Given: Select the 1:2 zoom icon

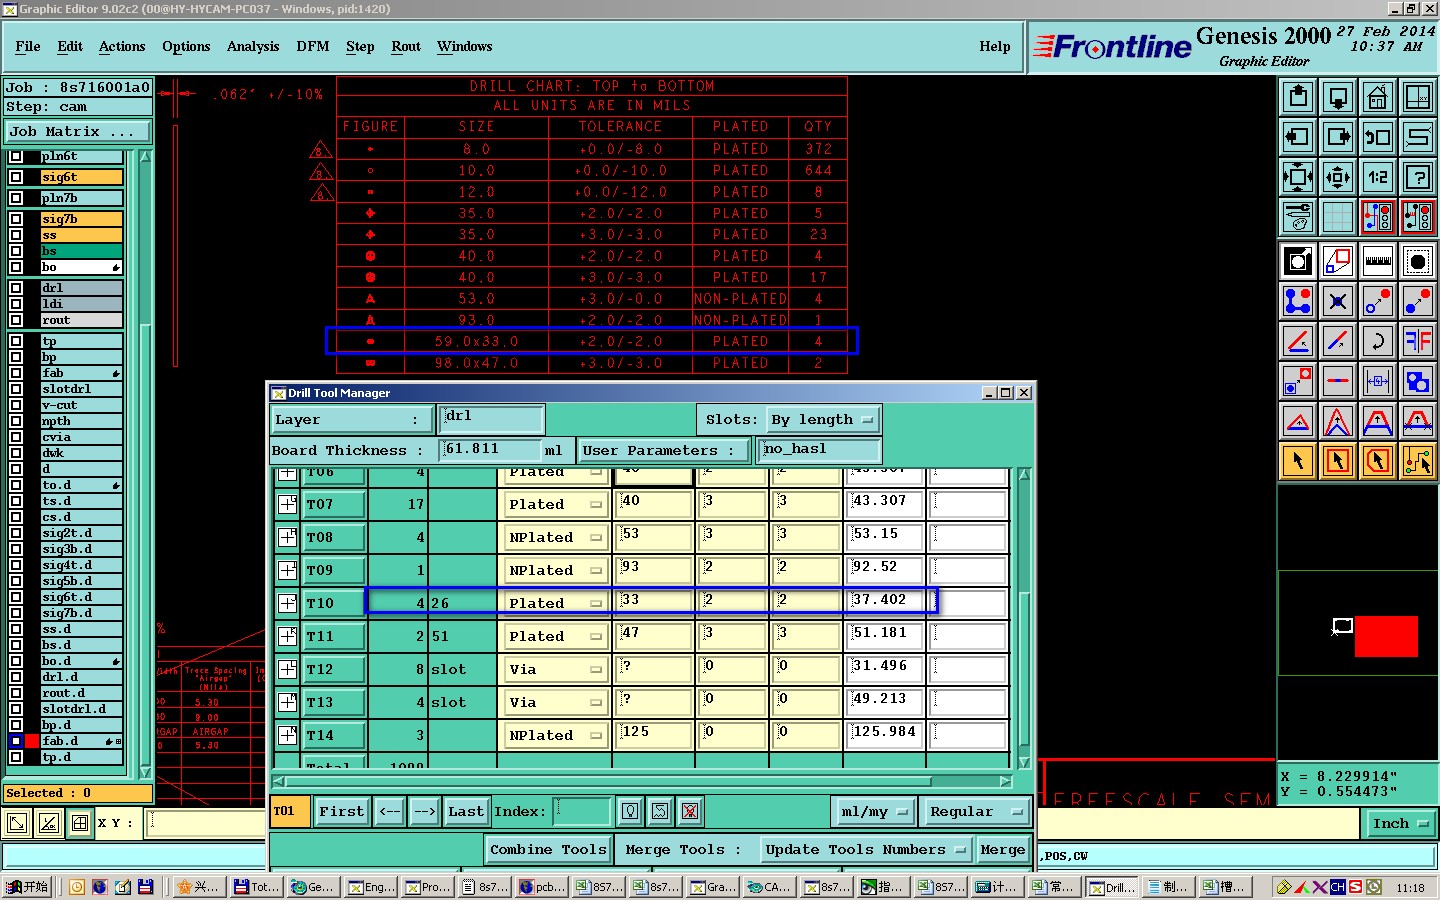Looking at the screenshot, I should click(x=1378, y=177).
